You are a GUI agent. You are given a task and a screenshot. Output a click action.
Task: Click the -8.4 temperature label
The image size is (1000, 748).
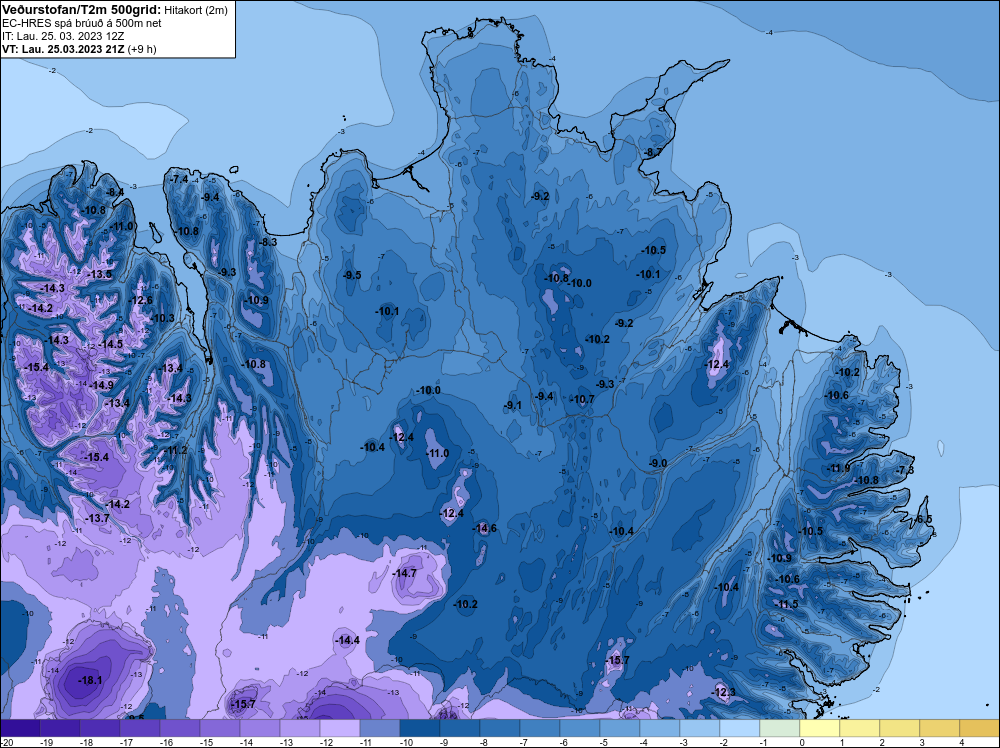[114, 193]
